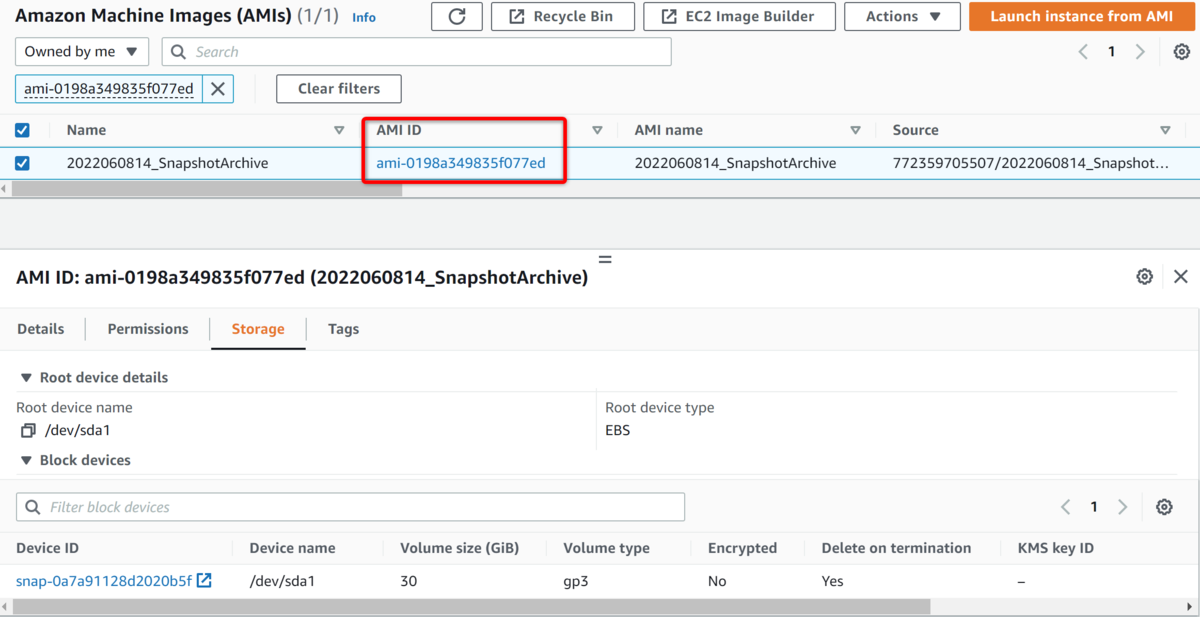Close the AMI detail panel
The height and width of the screenshot is (617, 1200).
(x=1181, y=277)
